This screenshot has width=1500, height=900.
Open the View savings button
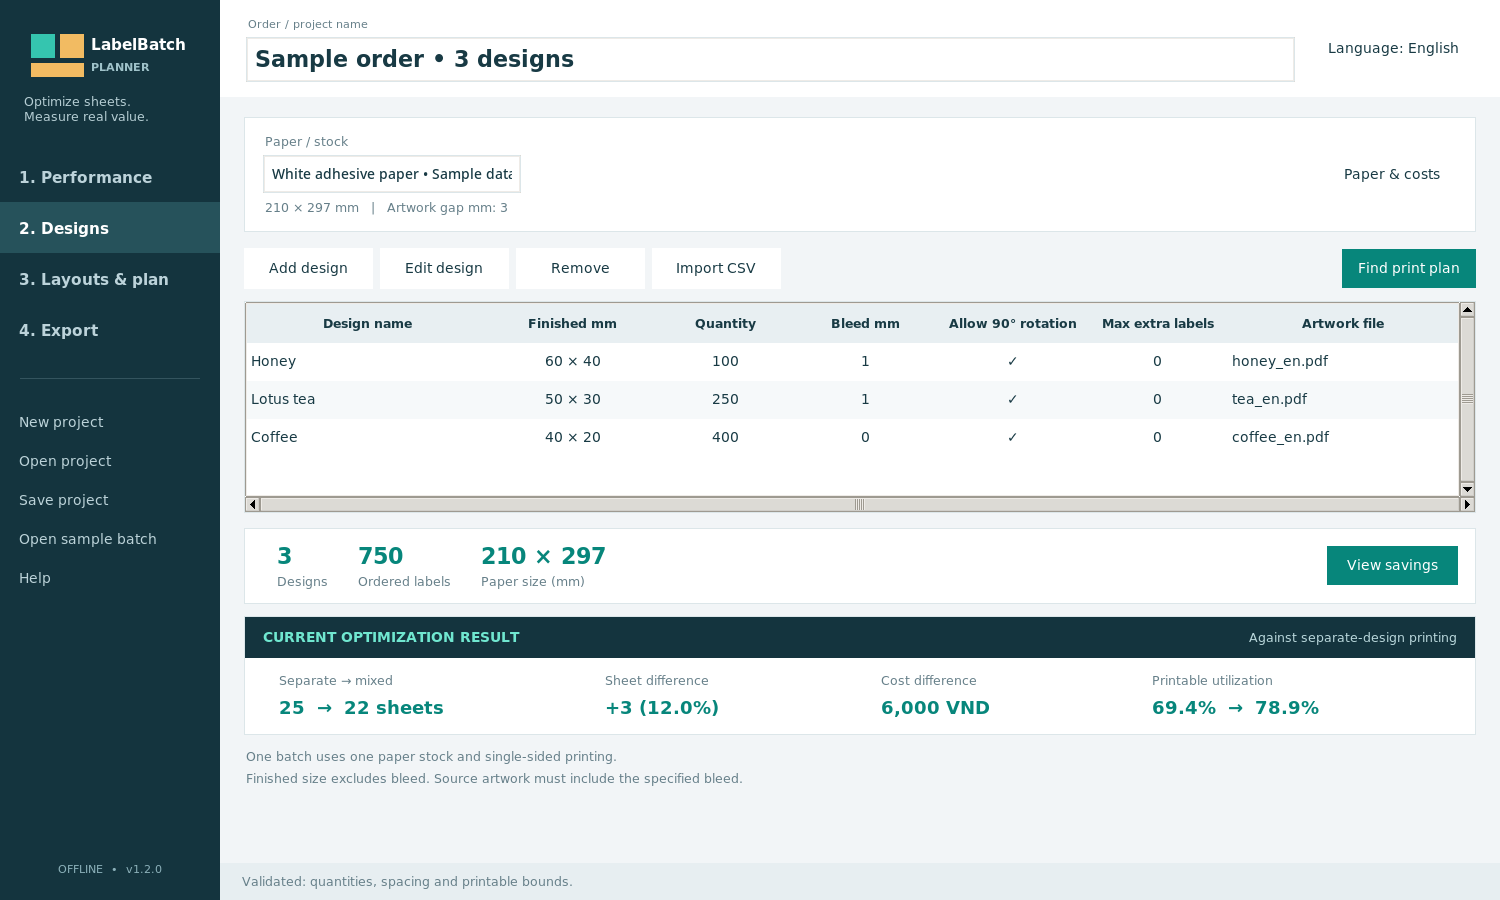coord(1392,565)
